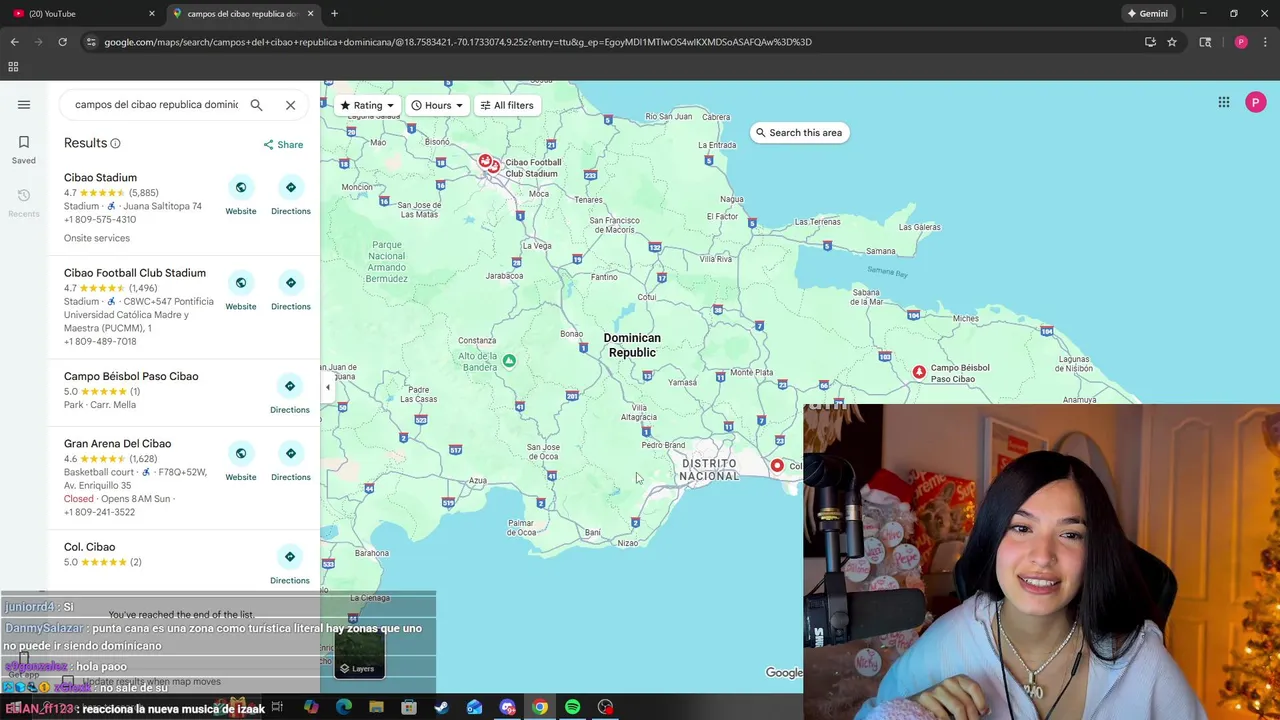Image resolution: width=1280 pixels, height=720 pixels.
Task: Open the Campo Béisbol Paso Cibao result
Action: (x=131, y=376)
